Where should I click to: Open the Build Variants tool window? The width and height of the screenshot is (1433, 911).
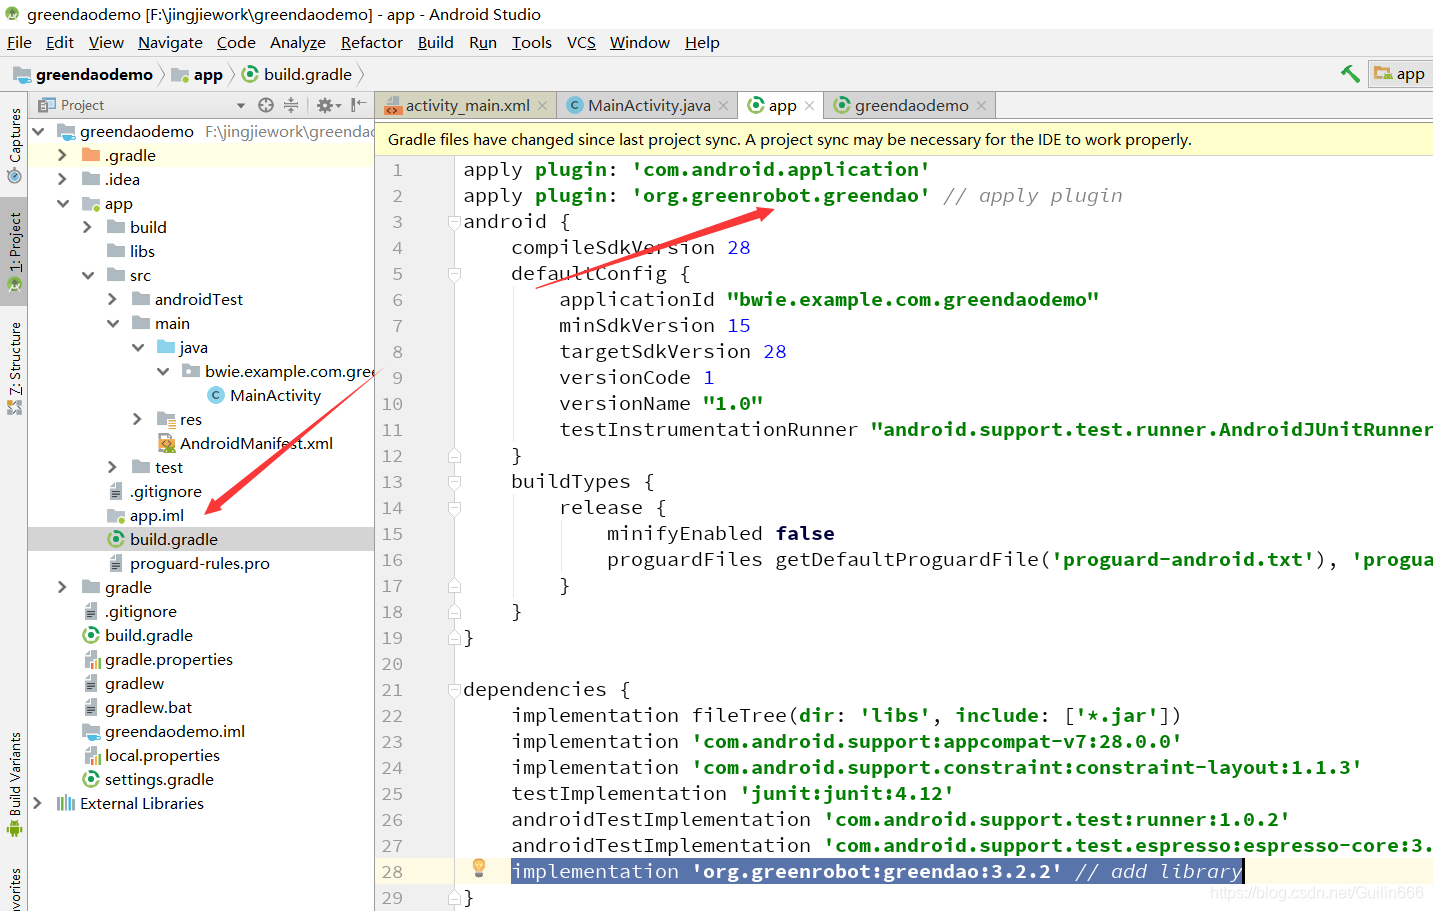click(x=14, y=786)
